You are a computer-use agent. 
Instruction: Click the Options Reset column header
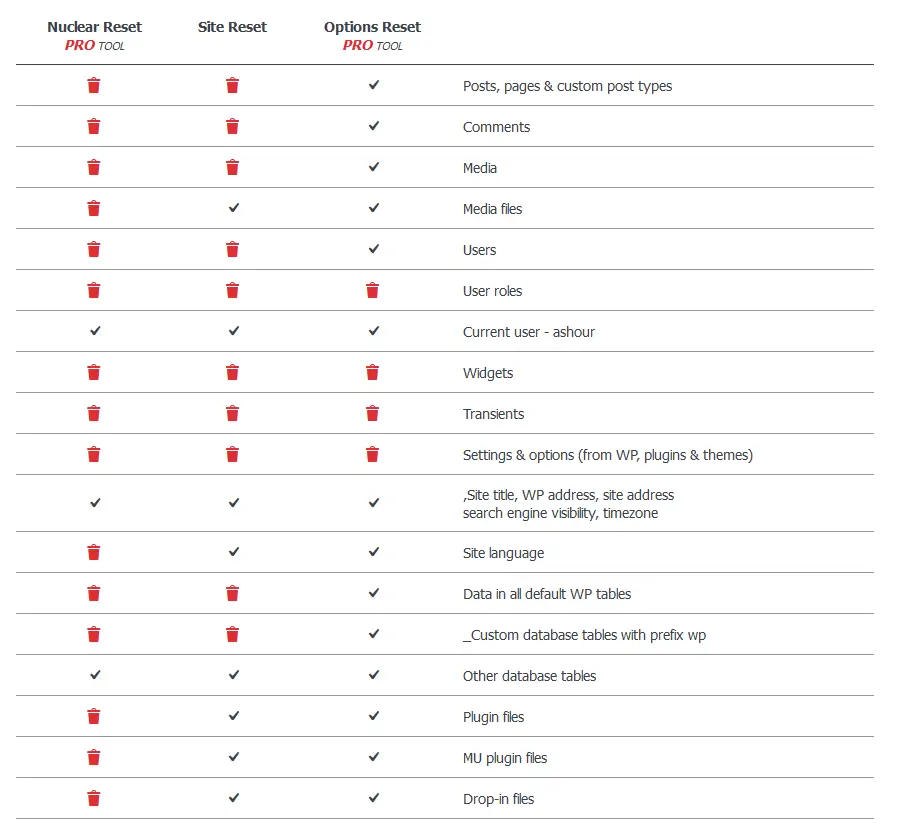click(372, 28)
